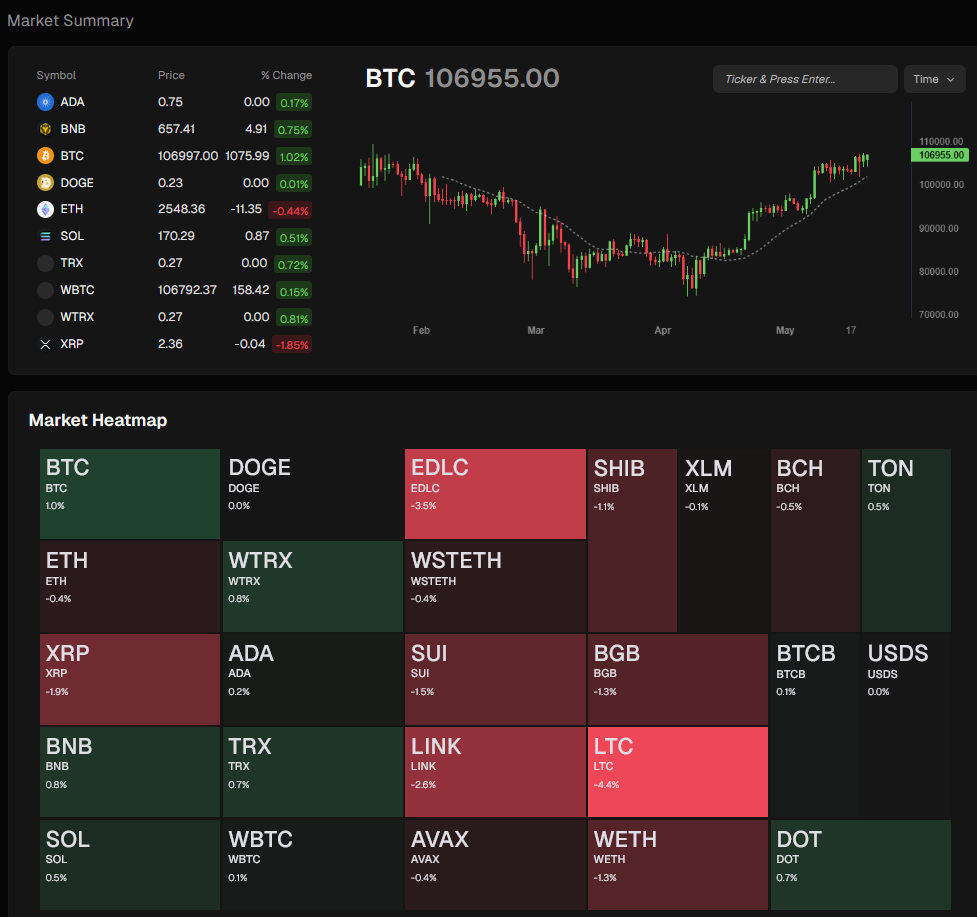
Task: Open the DOGE heatmap tile
Action: (313, 494)
